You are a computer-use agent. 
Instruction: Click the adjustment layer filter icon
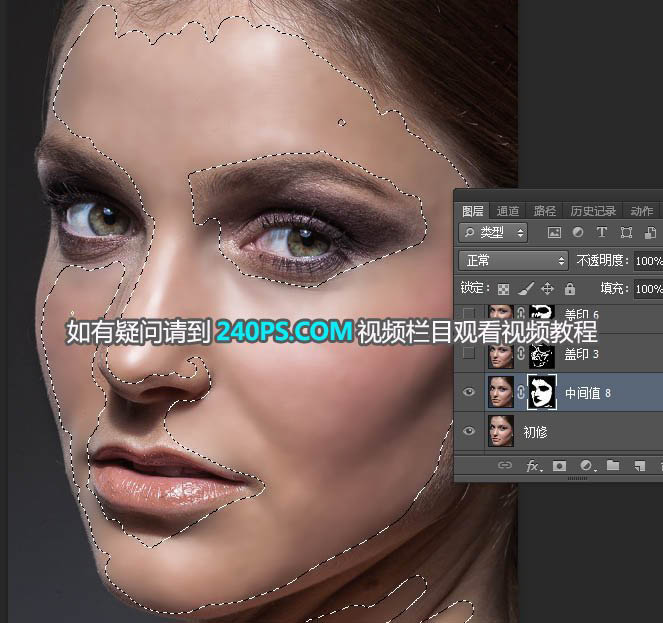coord(578,233)
